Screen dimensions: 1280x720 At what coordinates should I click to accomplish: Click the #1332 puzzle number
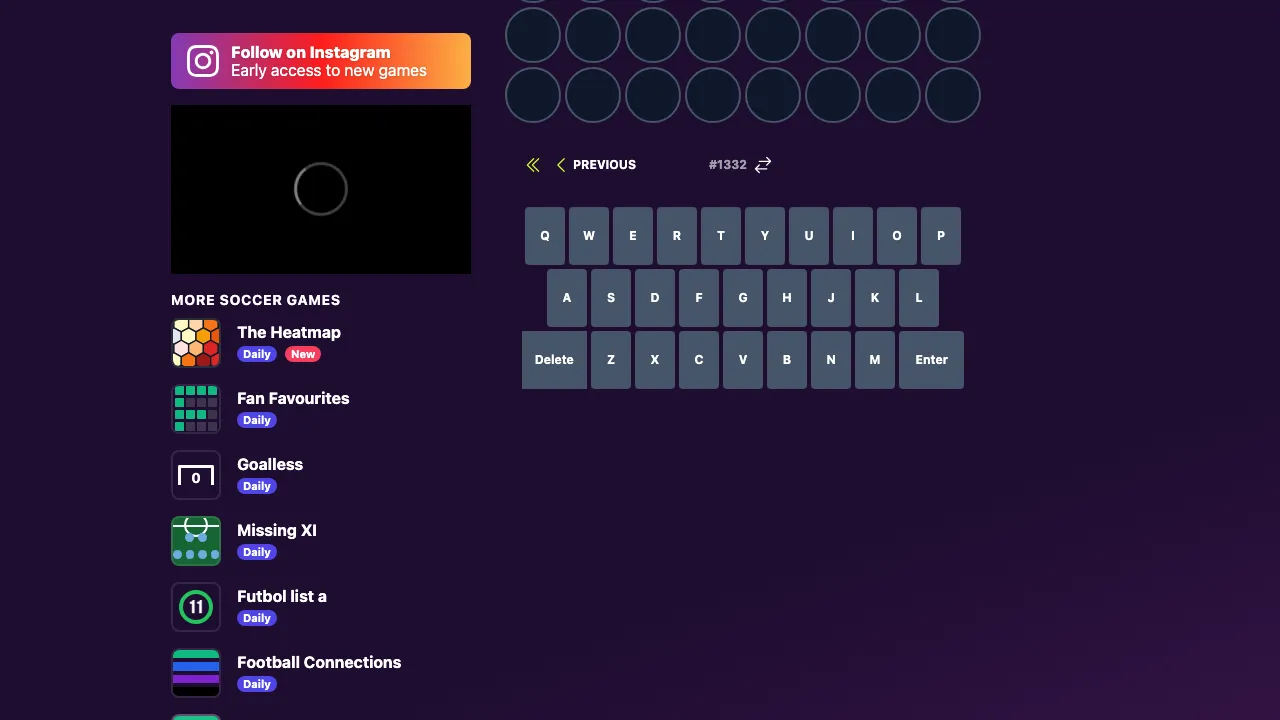click(728, 165)
